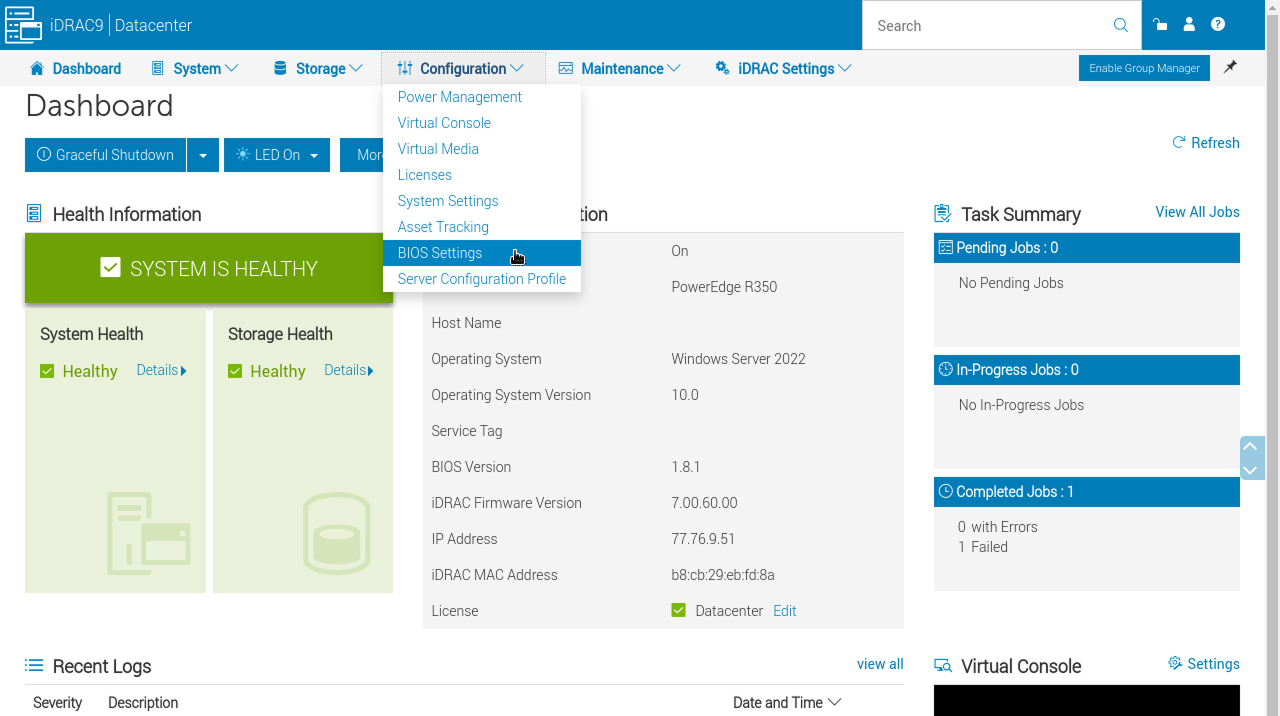Viewport: 1280px width, 716px height.
Task: Expand the Storage menu chevron
Action: 356,68
